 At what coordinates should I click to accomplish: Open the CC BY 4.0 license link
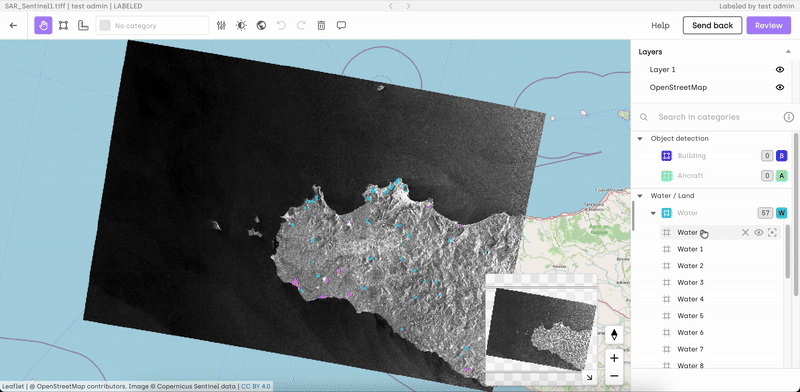click(x=256, y=386)
